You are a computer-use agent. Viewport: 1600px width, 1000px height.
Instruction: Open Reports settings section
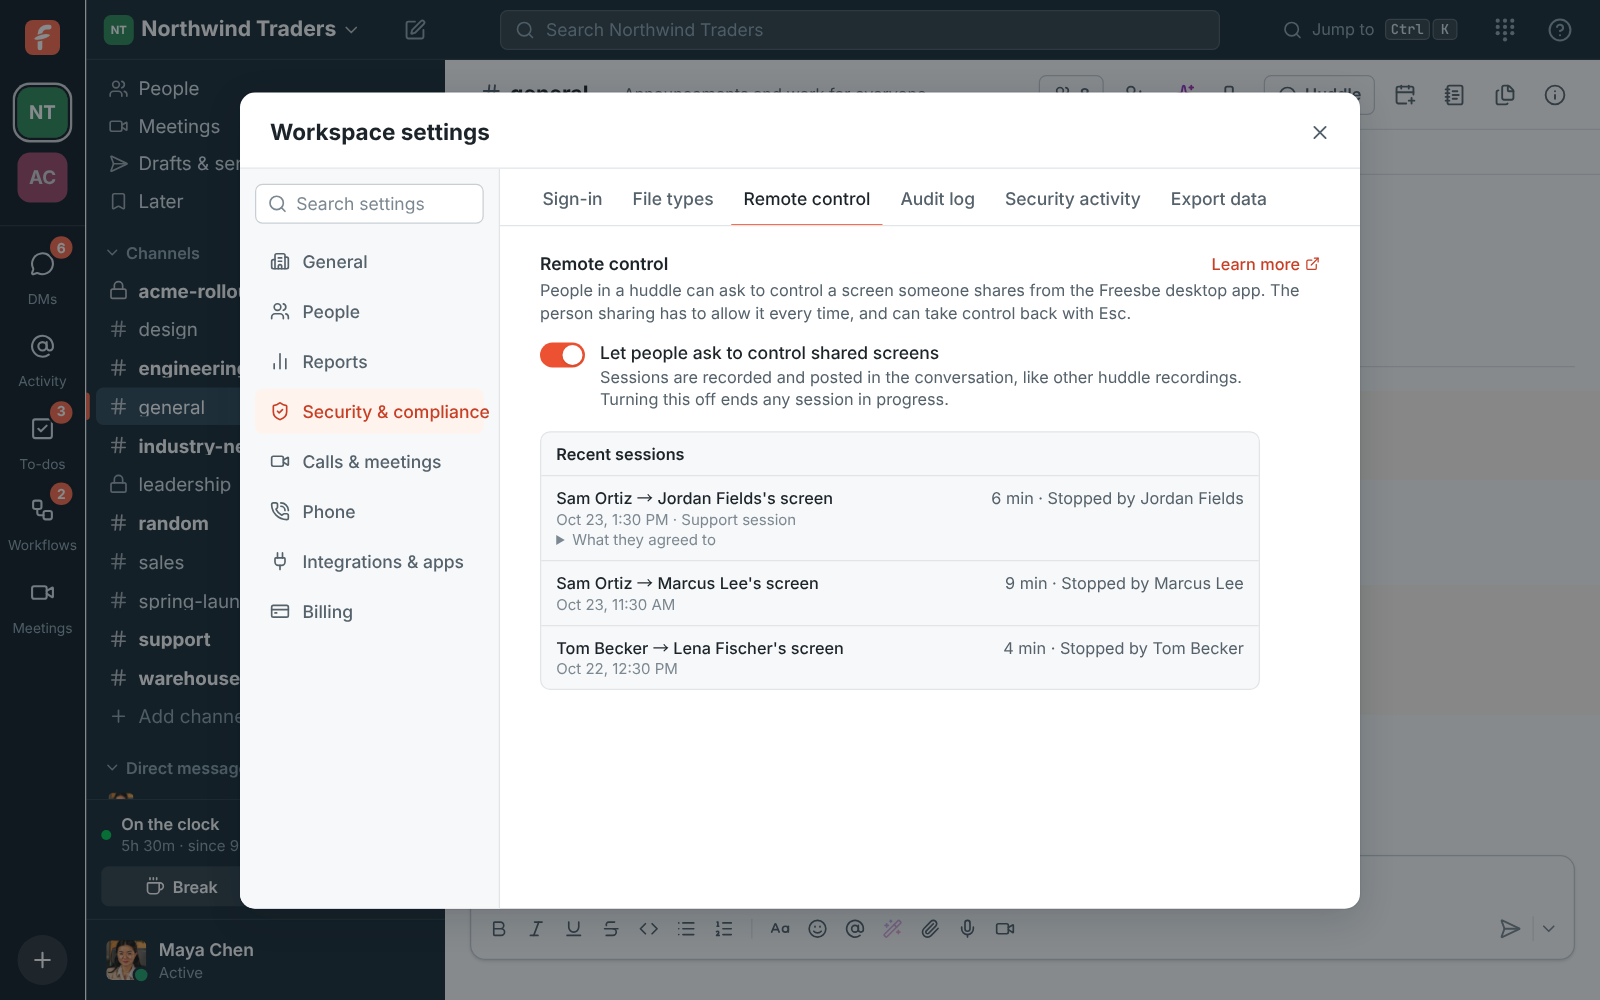pyautogui.click(x=370, y=362)
